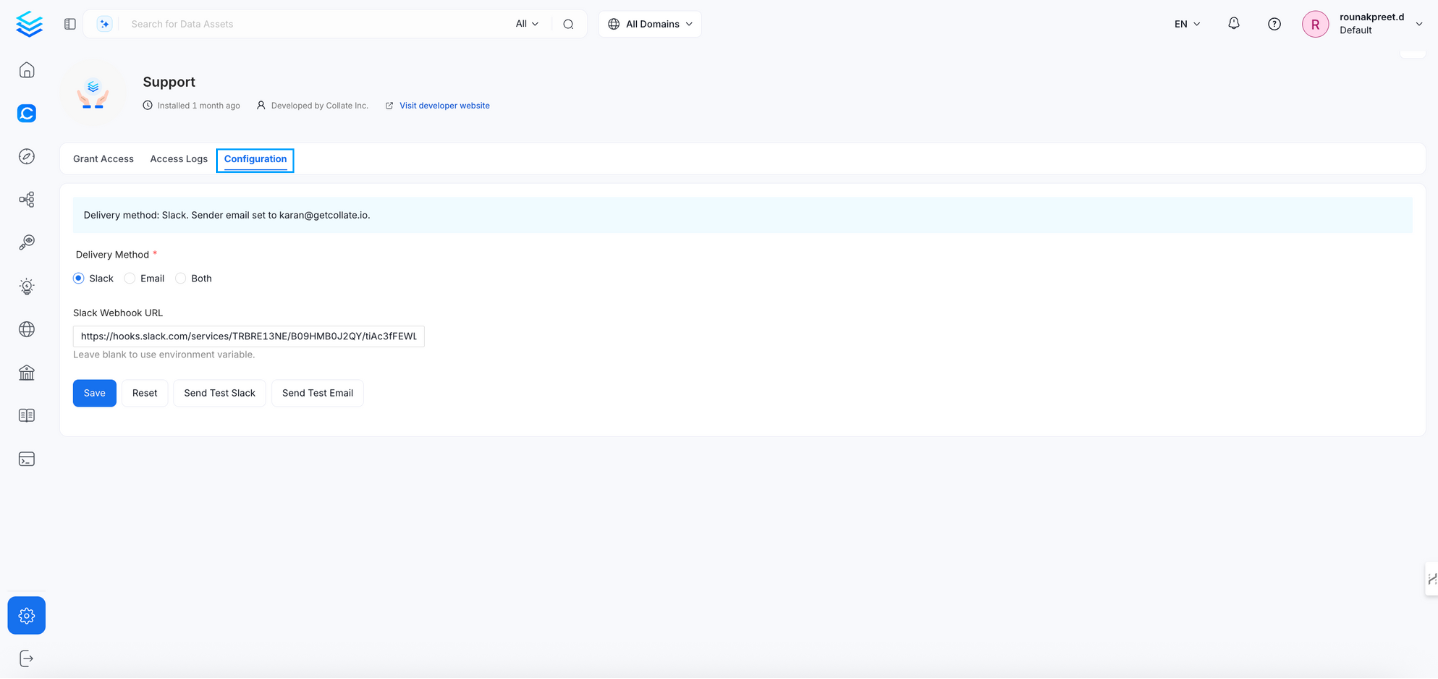The image size is (1438, 679).
Task: Open the lineage hierarchy sidebar icon
Action: [27, 200]
